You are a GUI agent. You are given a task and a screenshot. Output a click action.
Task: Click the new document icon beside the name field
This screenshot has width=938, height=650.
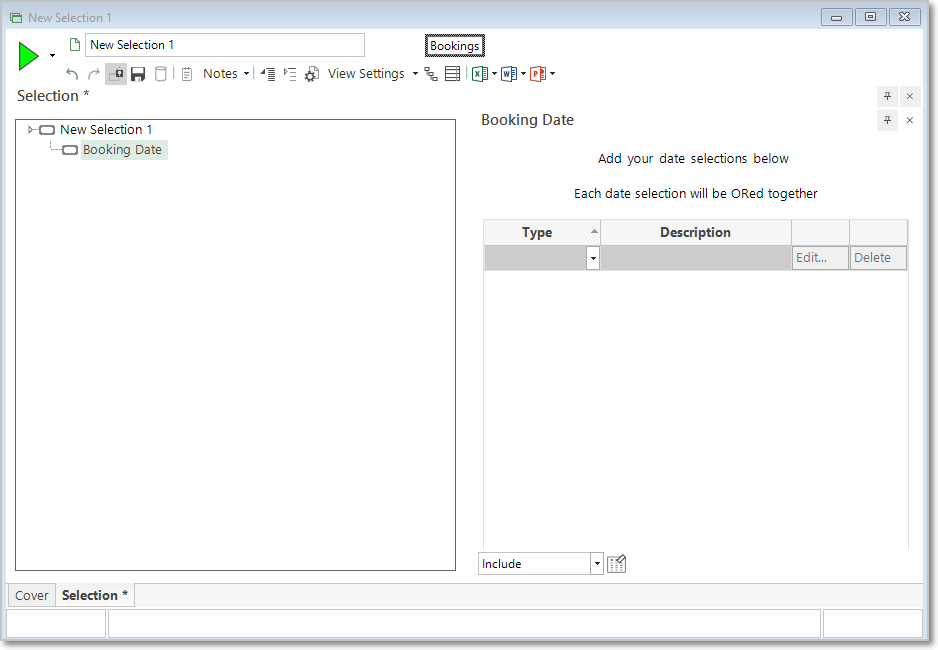(75, 45)
